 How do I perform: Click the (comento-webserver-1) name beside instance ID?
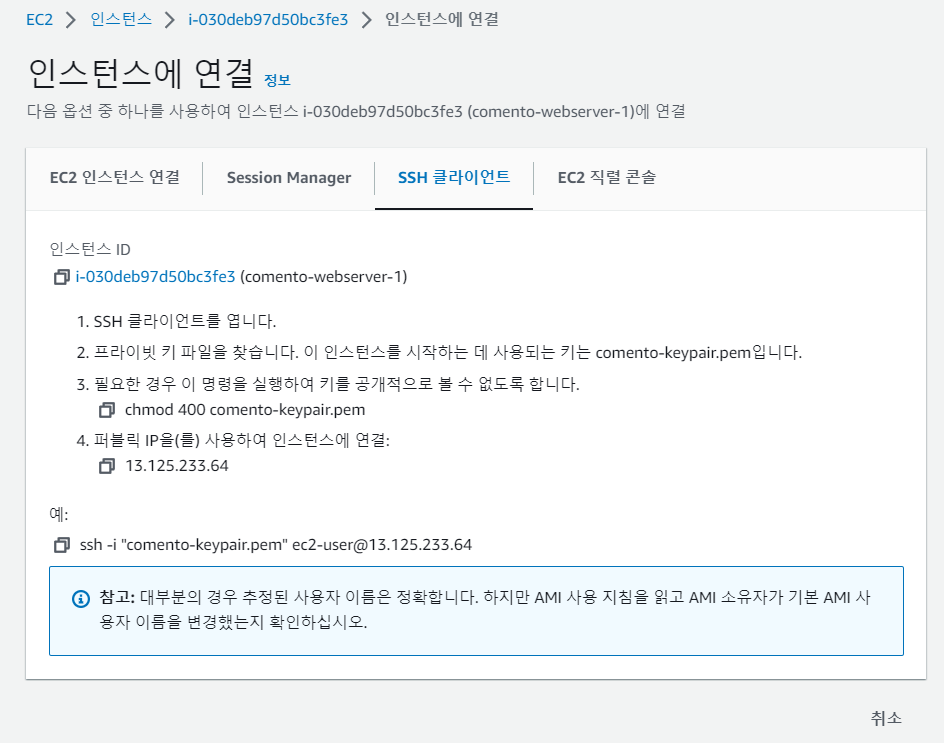point(324,277)
